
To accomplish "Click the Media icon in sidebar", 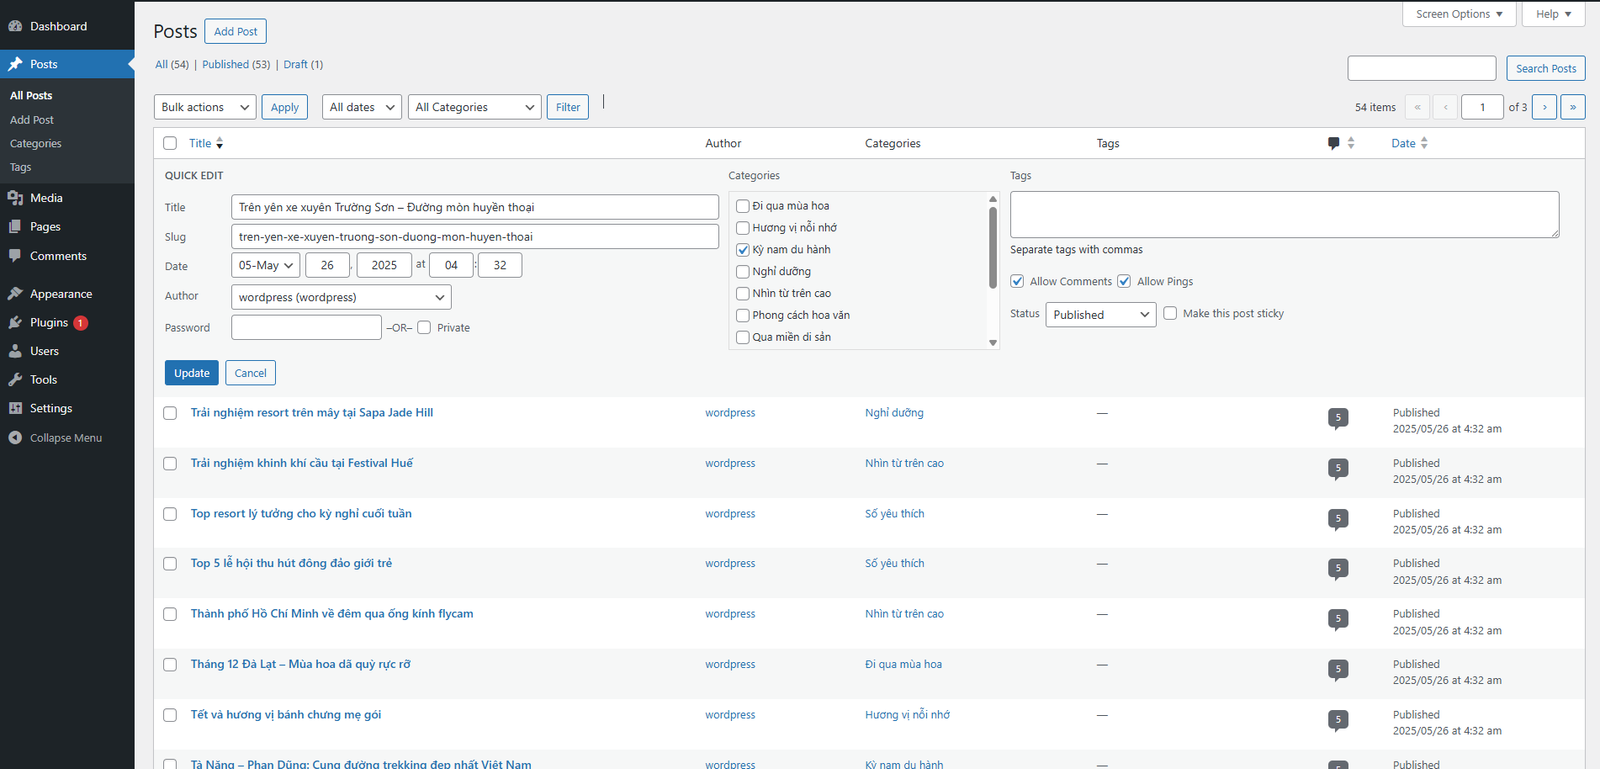I will (x=15, y=198).
